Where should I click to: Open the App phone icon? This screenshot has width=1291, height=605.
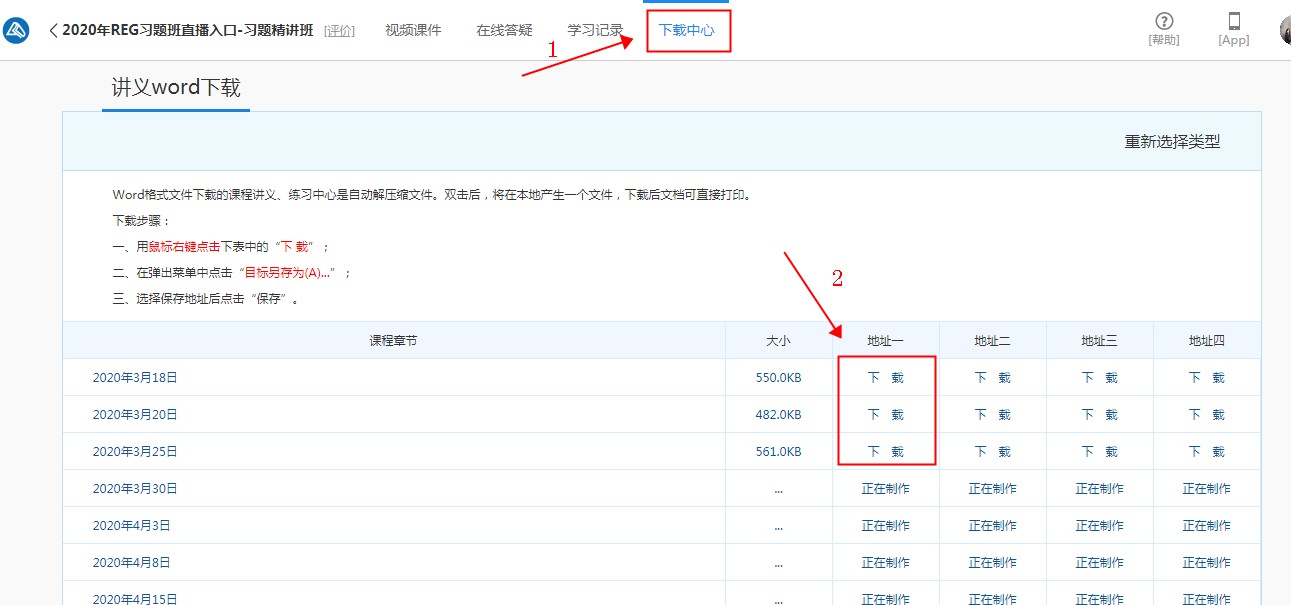[x=1234, y=22]
